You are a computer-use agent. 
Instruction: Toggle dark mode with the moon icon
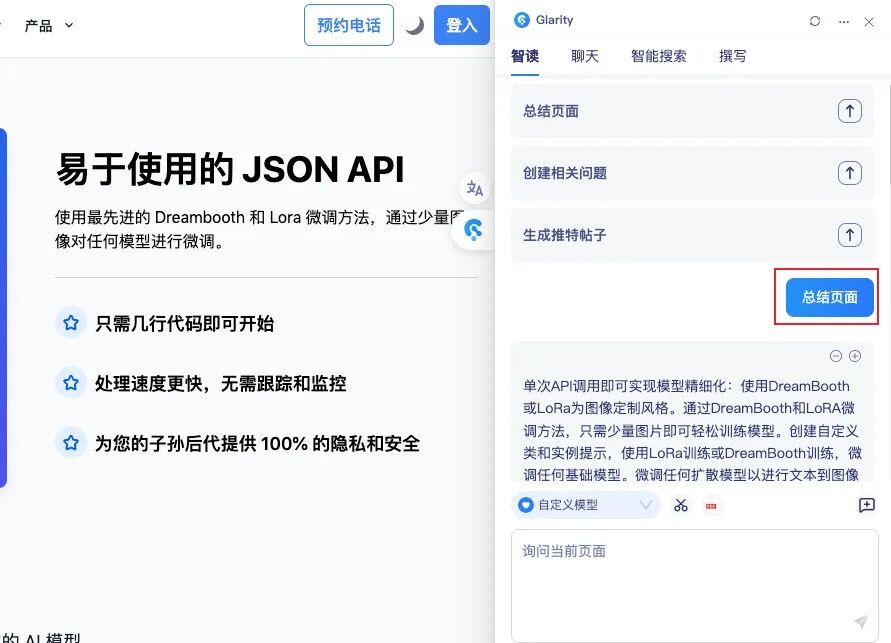click(x=414, y=26)
